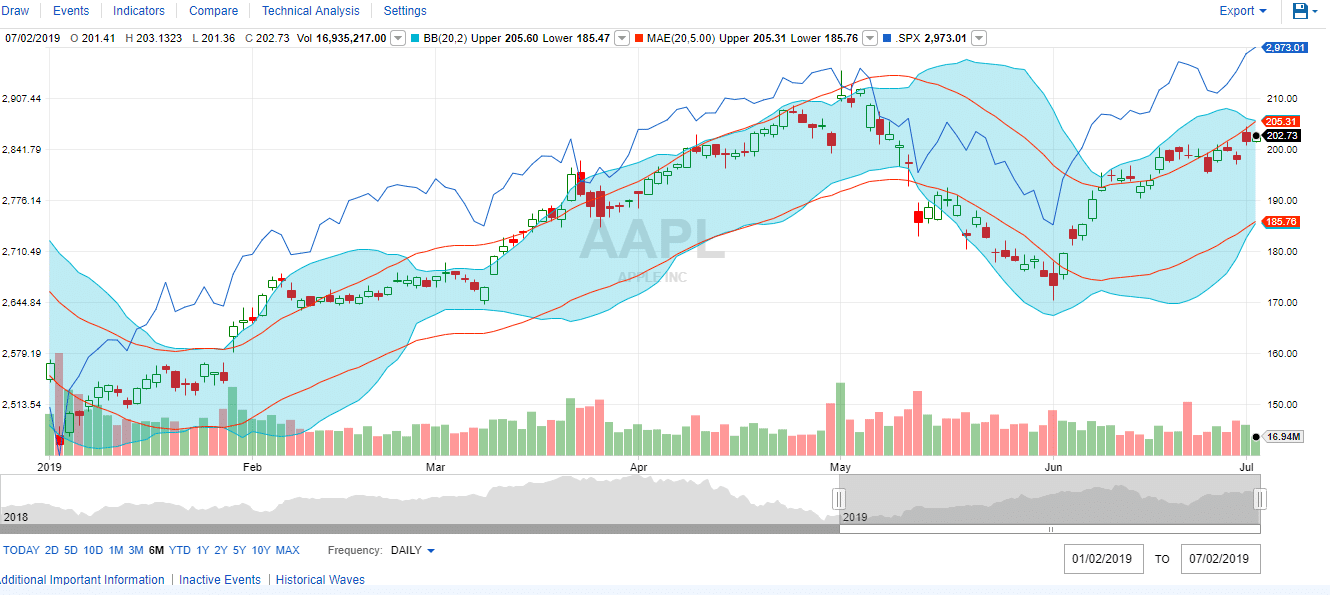
Task: Click the save floppy disk icon
Action: click(x=1300, y=11)
